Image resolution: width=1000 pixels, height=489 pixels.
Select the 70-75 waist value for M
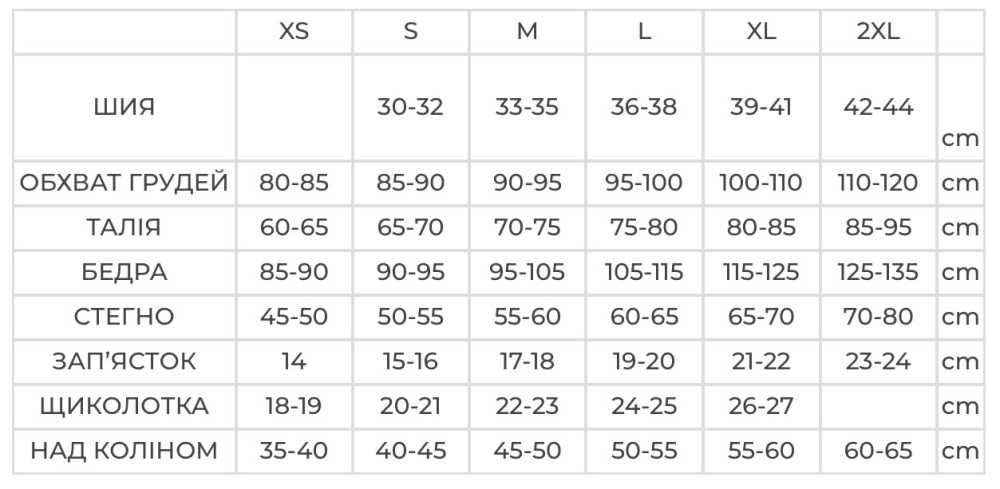point(527,227)
